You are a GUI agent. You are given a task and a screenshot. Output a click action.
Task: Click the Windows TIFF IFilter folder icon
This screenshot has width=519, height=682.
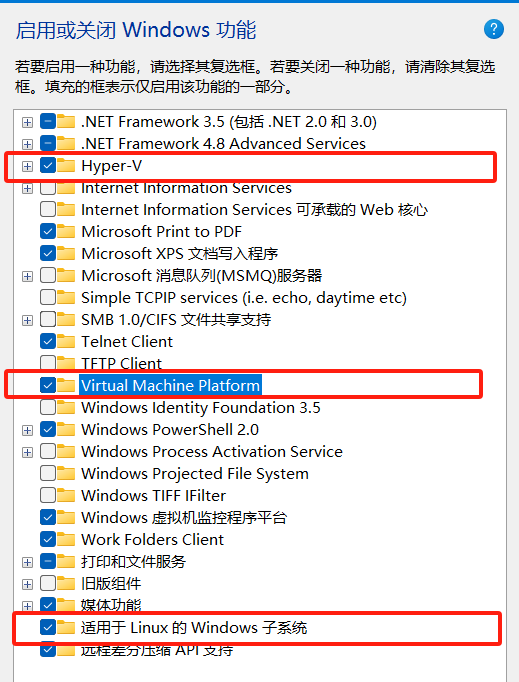(66, 495)
